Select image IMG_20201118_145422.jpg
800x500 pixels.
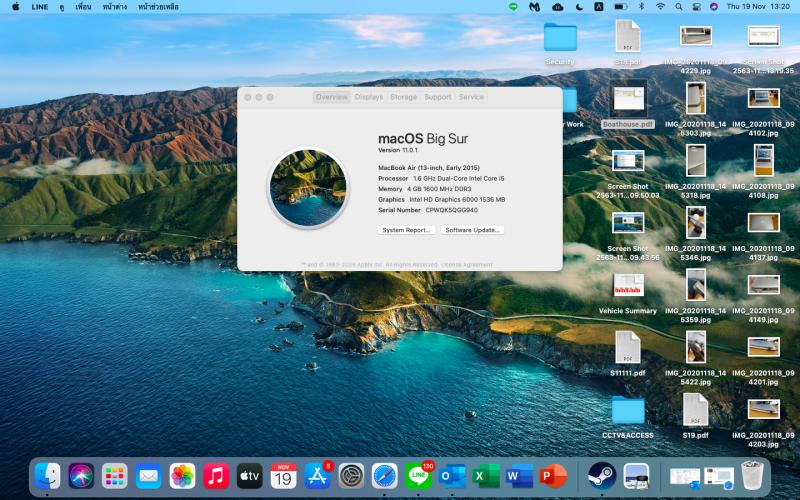(695, 358)
